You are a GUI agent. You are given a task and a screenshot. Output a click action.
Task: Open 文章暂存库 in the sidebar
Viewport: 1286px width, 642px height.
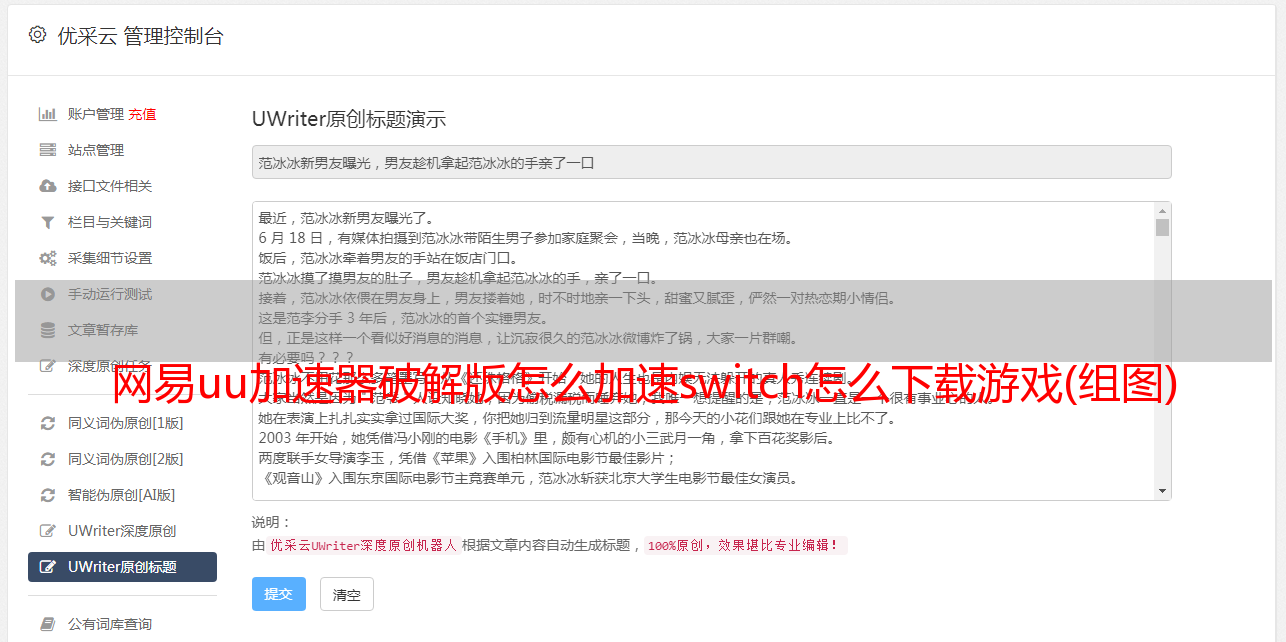[103, 330]
